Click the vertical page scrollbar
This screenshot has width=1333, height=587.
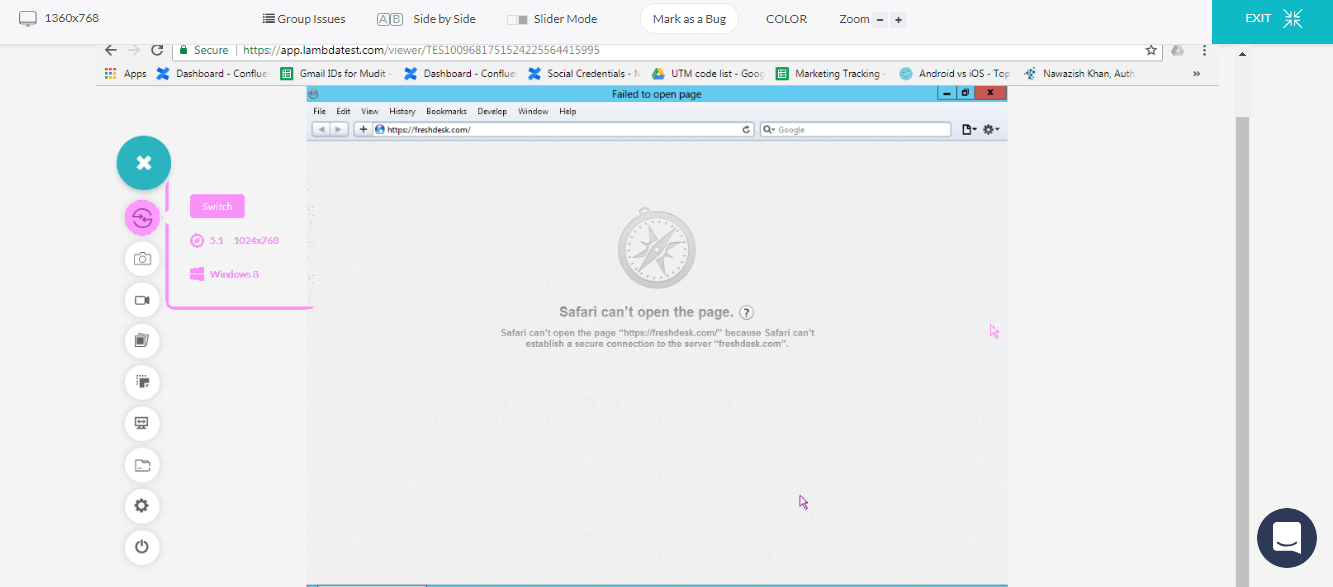(1242, 350)
